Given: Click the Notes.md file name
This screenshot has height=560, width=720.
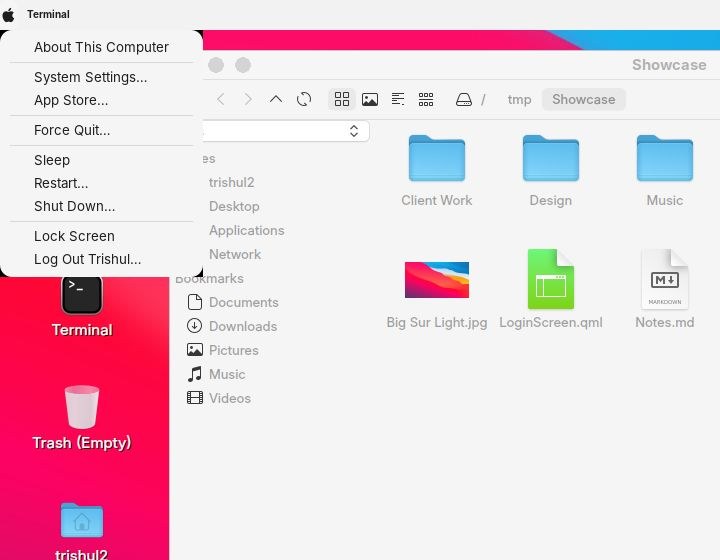Looking at the screenshot, I should [664, 322].
